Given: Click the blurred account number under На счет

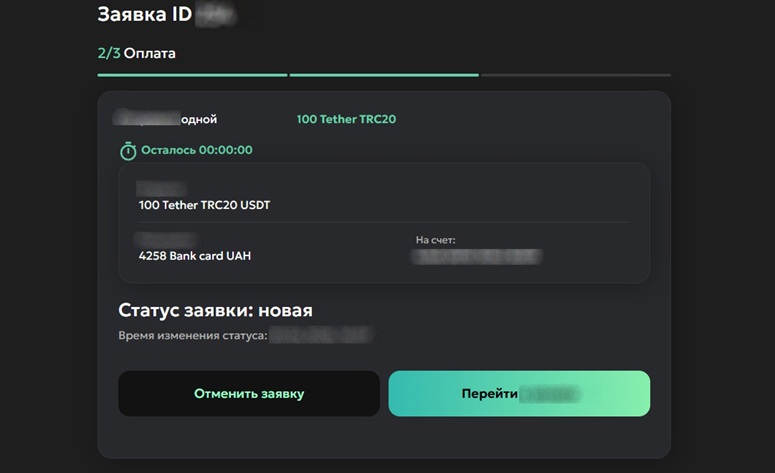Looking at the screenshot, I should (478, 257).
